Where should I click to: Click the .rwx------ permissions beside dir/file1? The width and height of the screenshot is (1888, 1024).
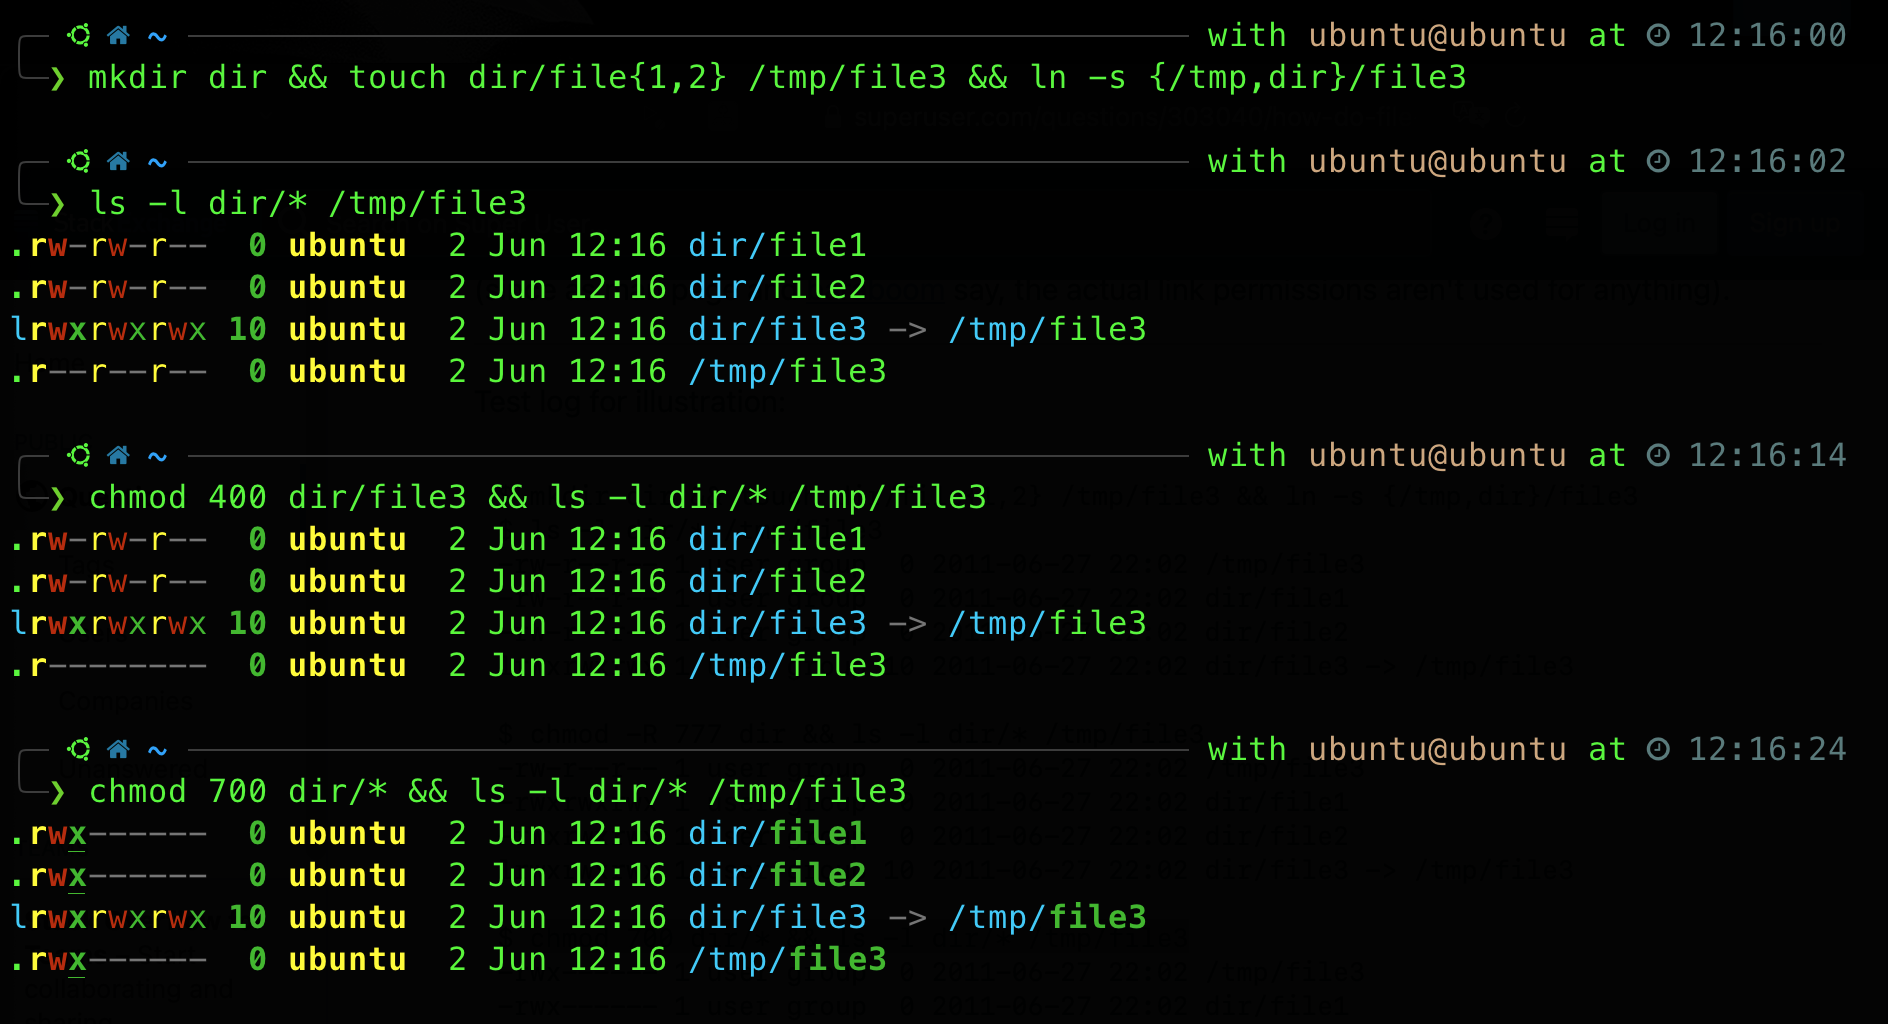click(108, 834)
